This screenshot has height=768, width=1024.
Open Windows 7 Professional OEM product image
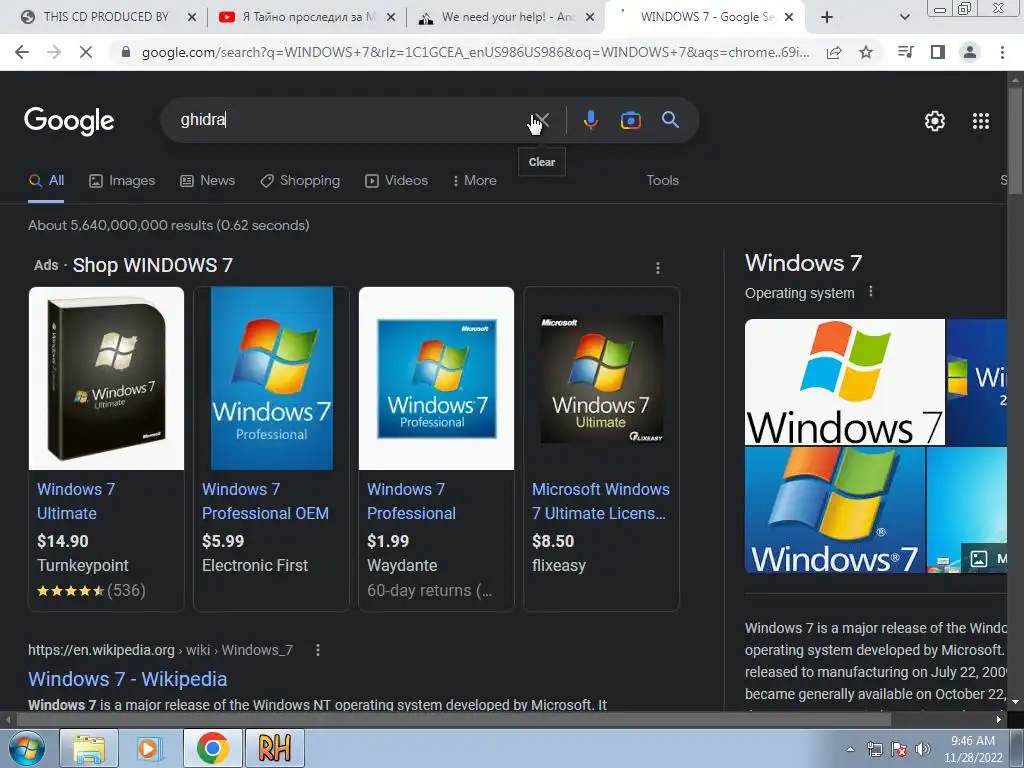(272, 379)
